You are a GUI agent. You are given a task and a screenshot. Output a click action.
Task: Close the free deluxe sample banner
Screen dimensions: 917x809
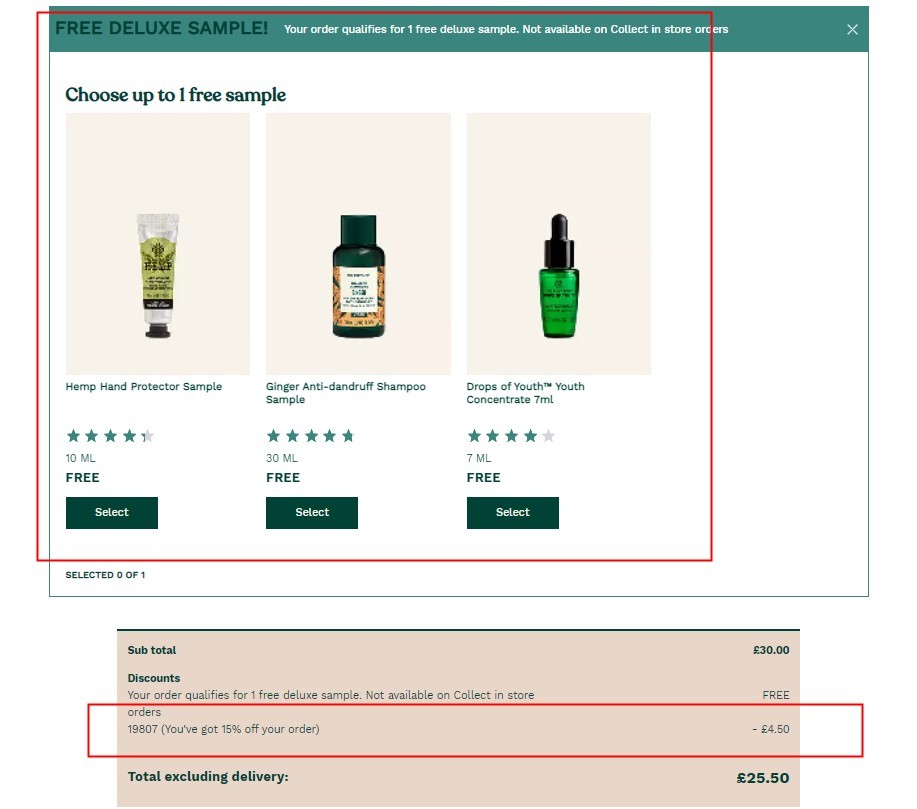point(852,29)
